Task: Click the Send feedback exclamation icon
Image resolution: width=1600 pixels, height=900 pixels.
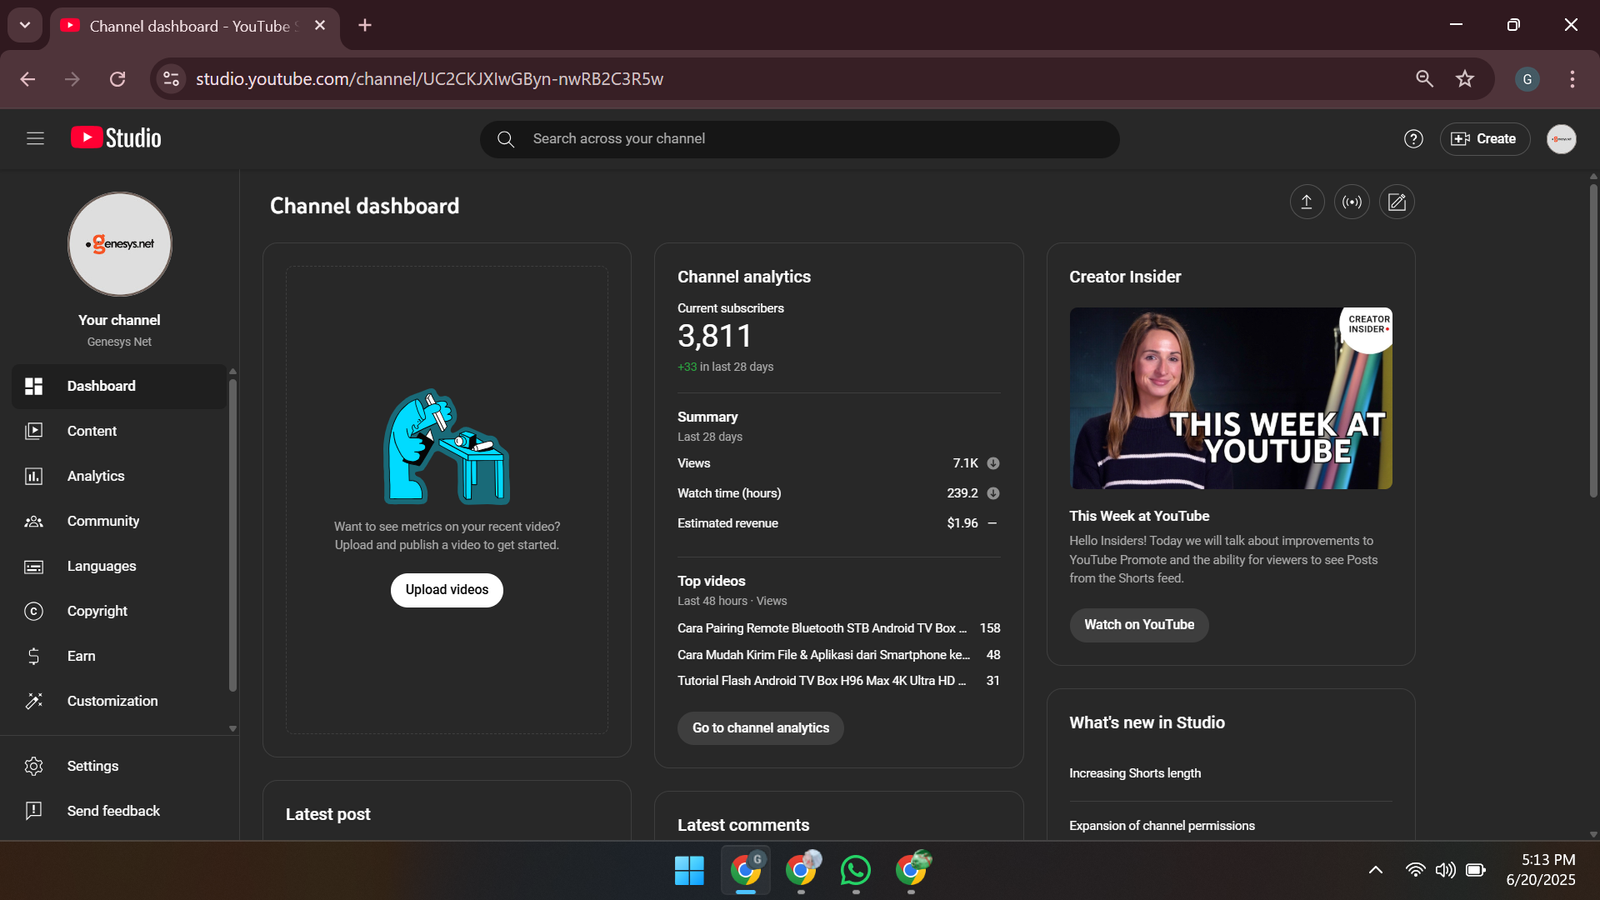Action: pos(34,811)
